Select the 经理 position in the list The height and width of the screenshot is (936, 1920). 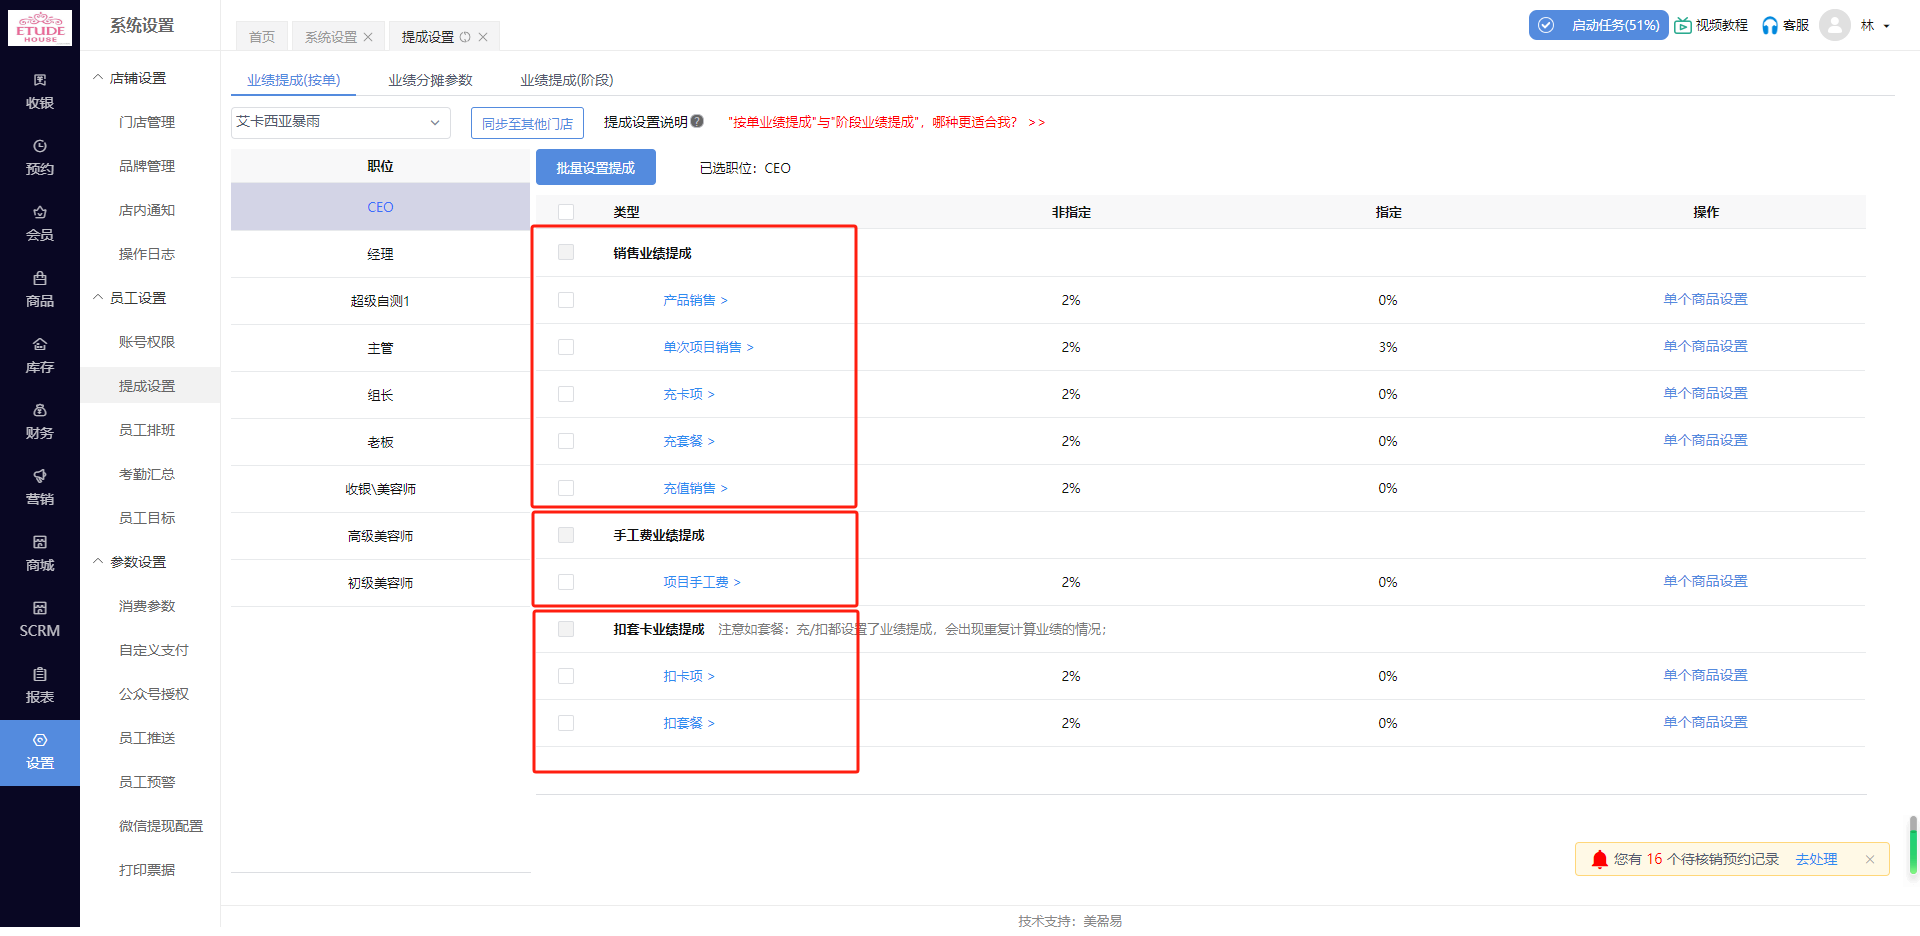[380, 254]
